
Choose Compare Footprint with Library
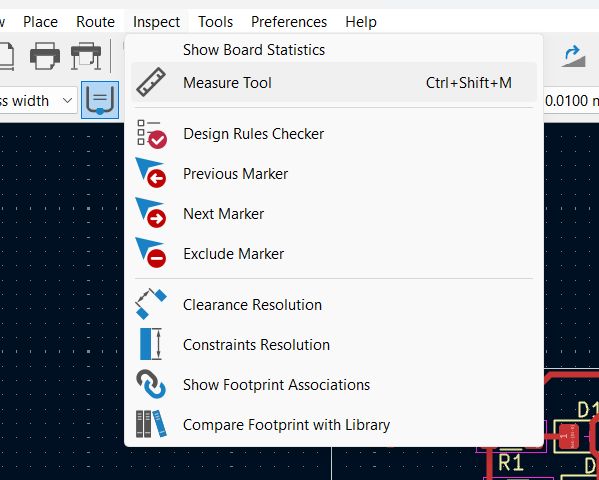point(333,425)
